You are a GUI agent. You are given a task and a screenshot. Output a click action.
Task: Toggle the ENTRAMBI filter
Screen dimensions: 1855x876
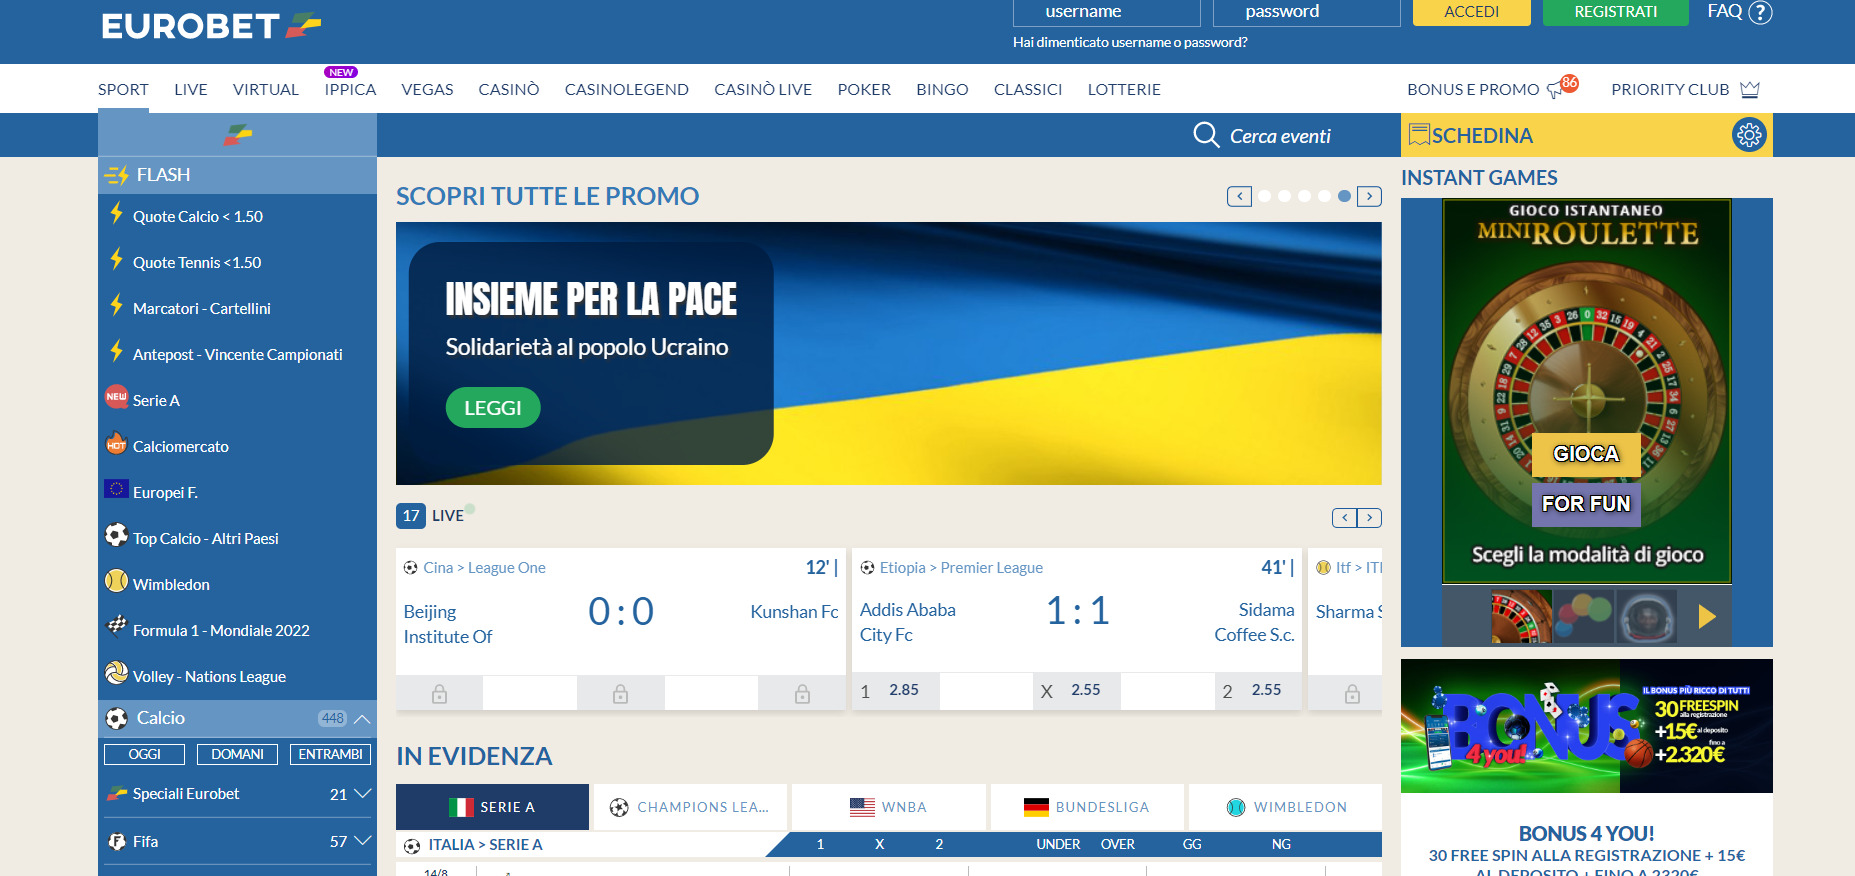tap(330, 754)
